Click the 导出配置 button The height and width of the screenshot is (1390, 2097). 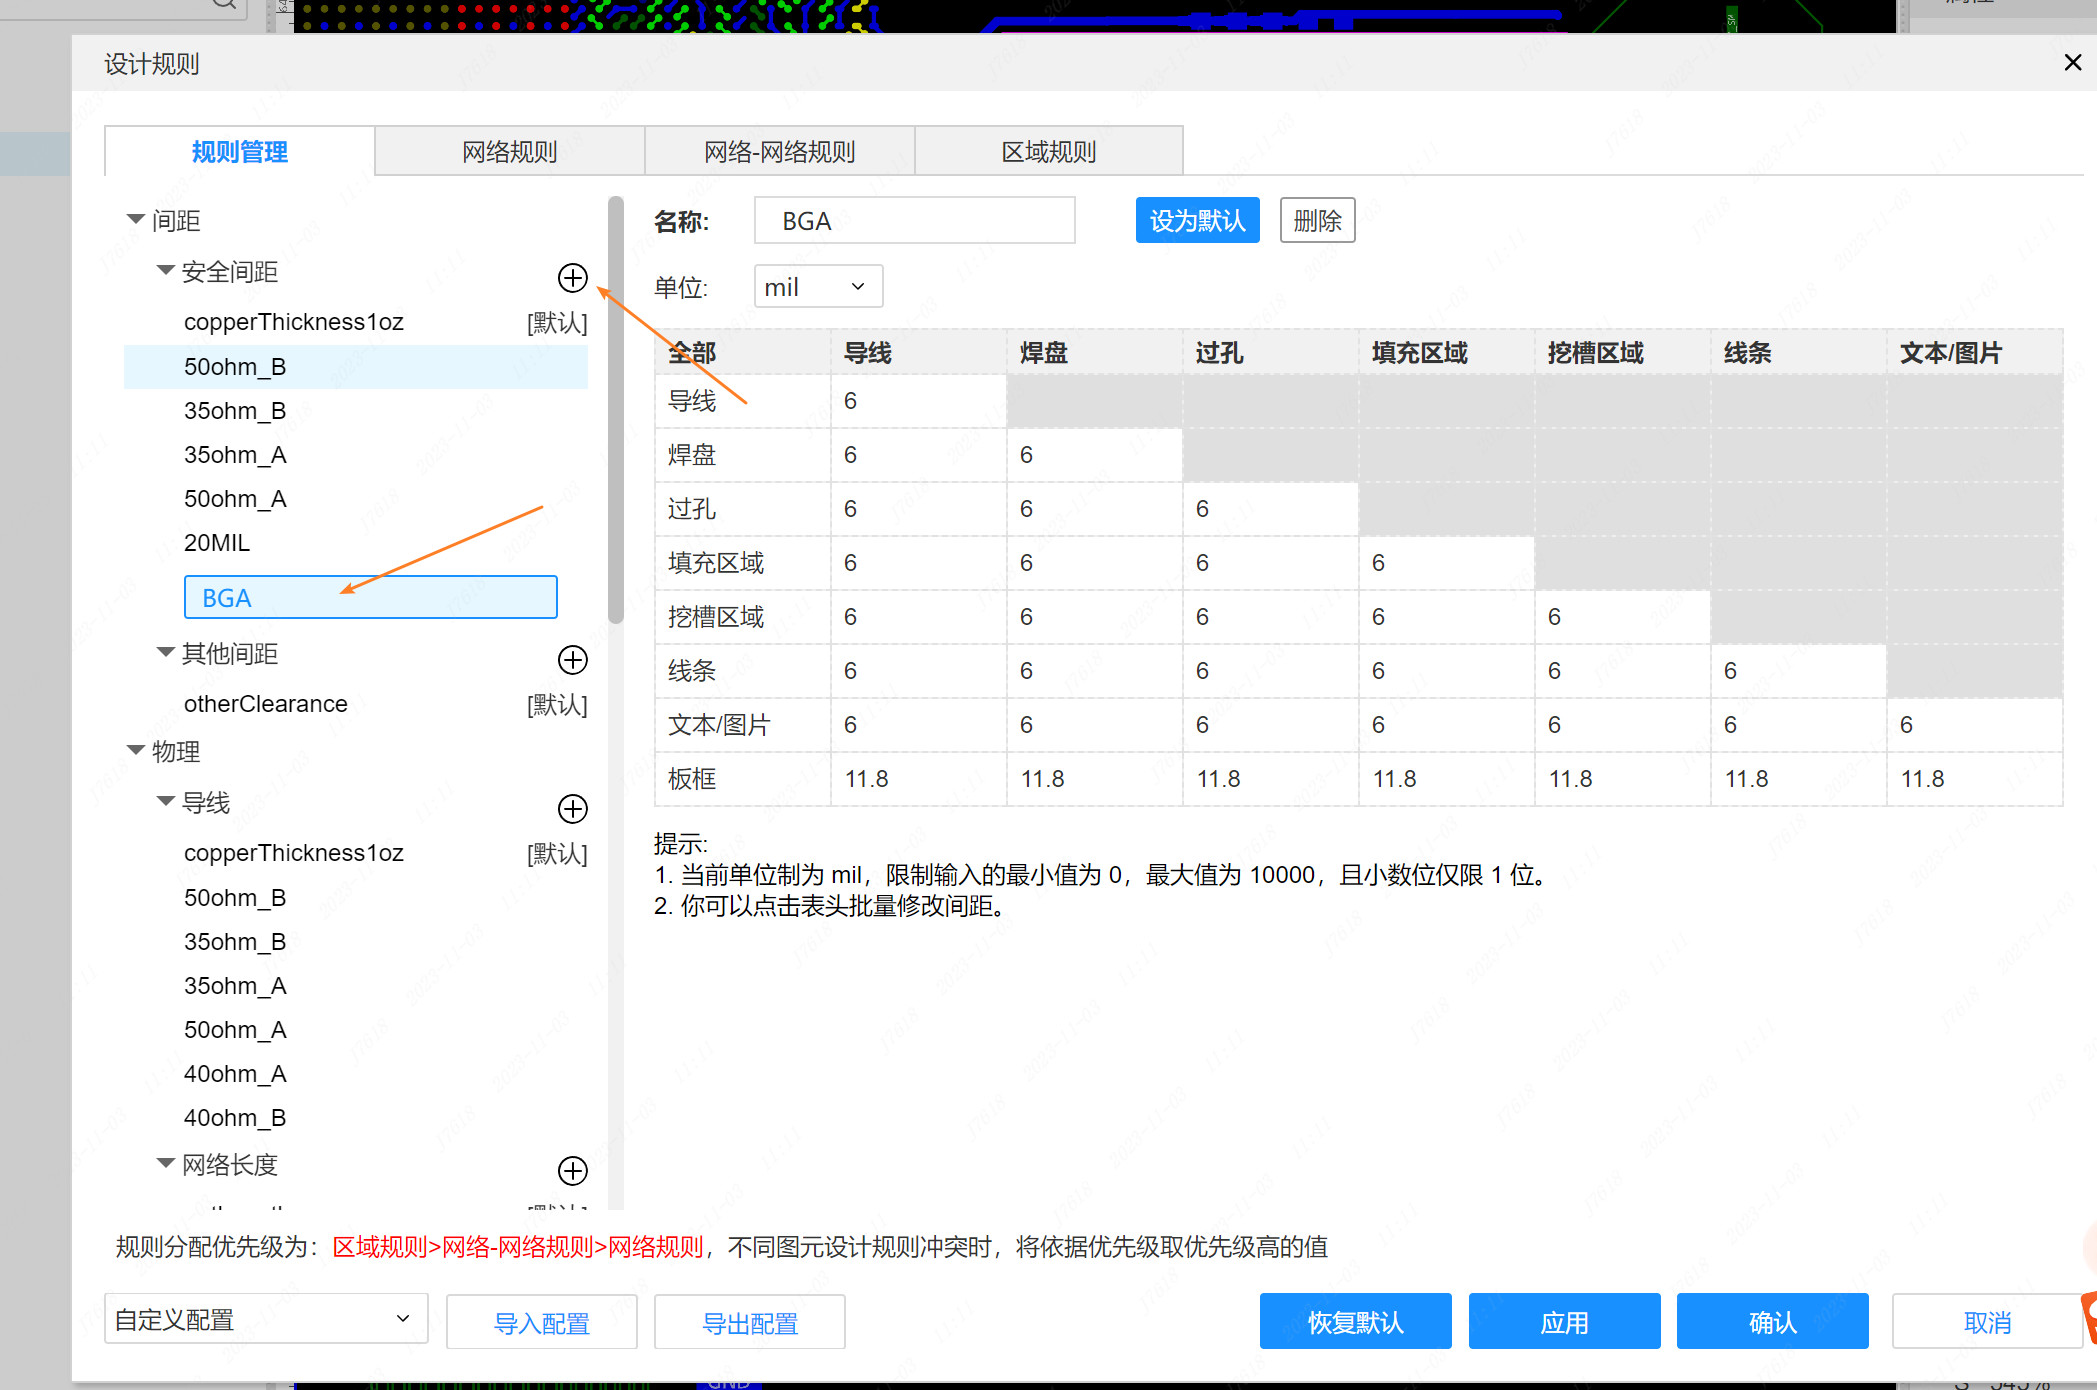[749, 1322]
